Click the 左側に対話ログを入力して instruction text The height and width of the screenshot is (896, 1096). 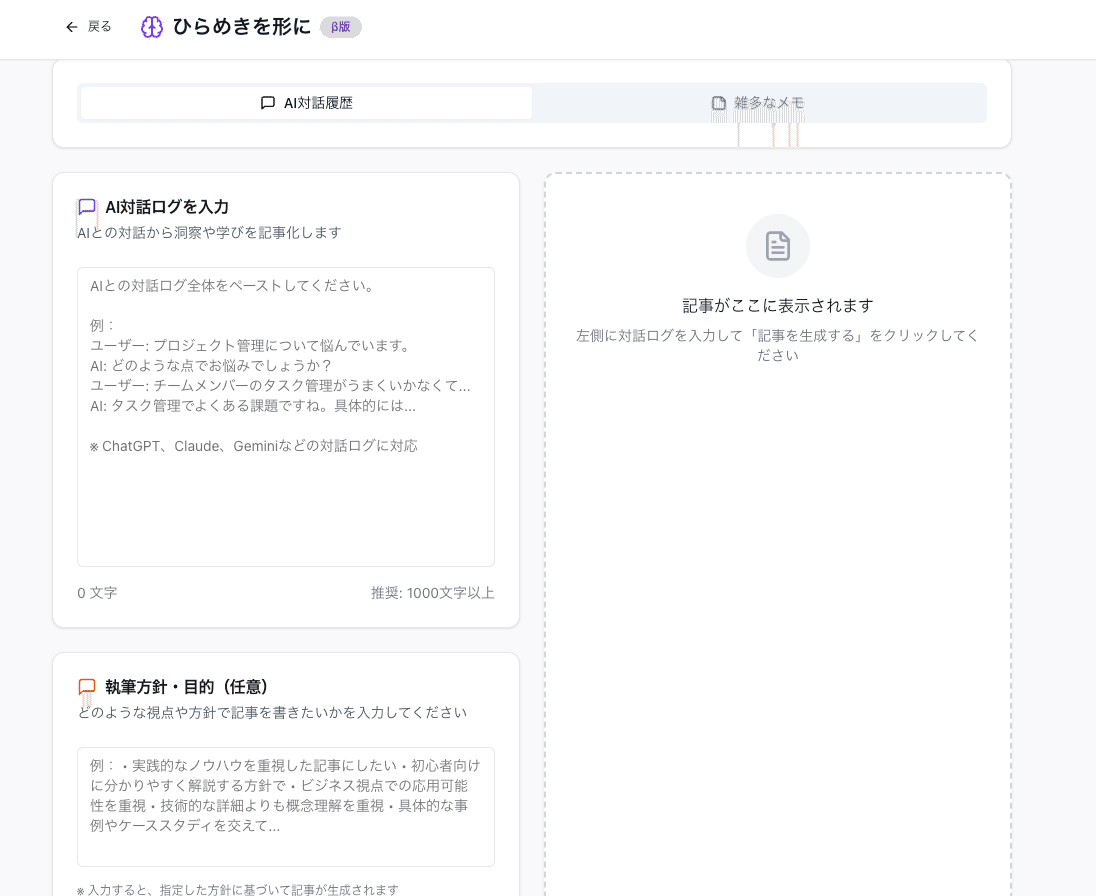click(778, 345)
